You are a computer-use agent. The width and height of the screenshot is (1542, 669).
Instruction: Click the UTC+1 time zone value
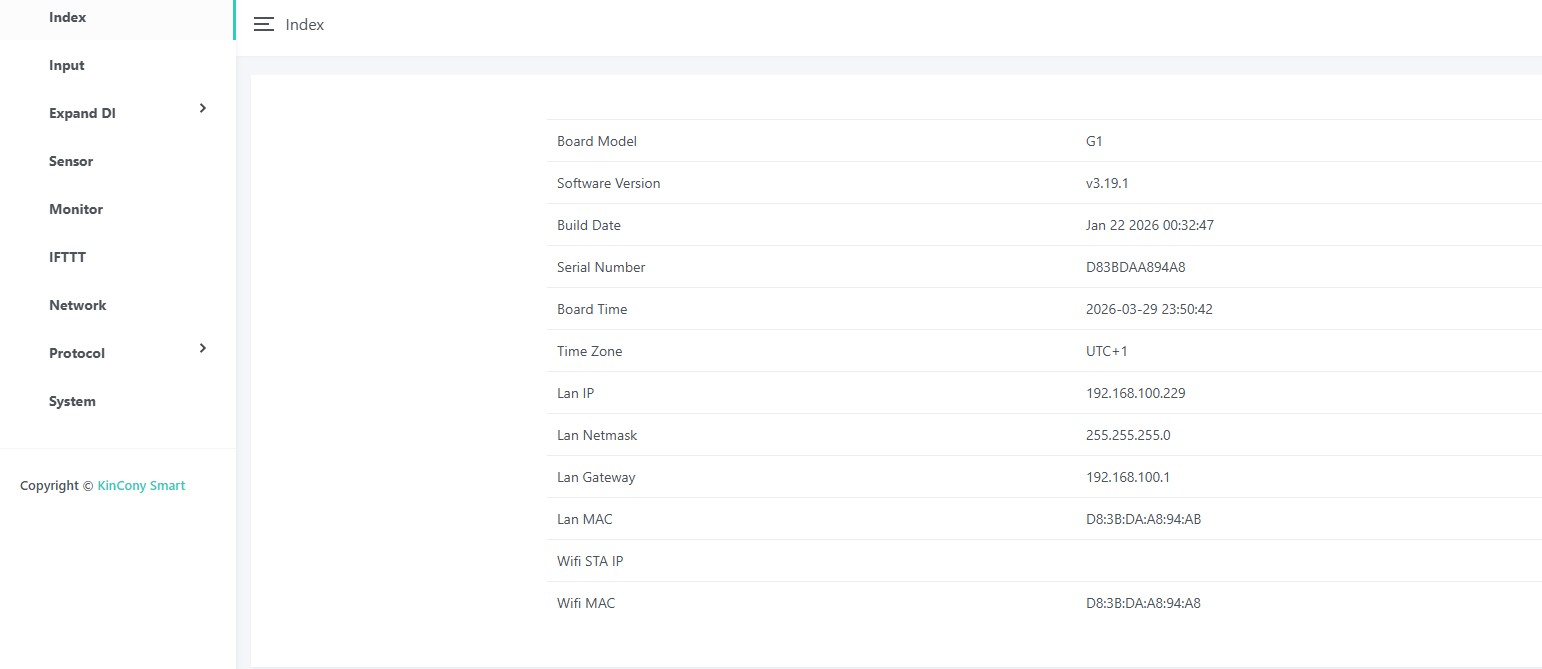(x=1106, y=351)
